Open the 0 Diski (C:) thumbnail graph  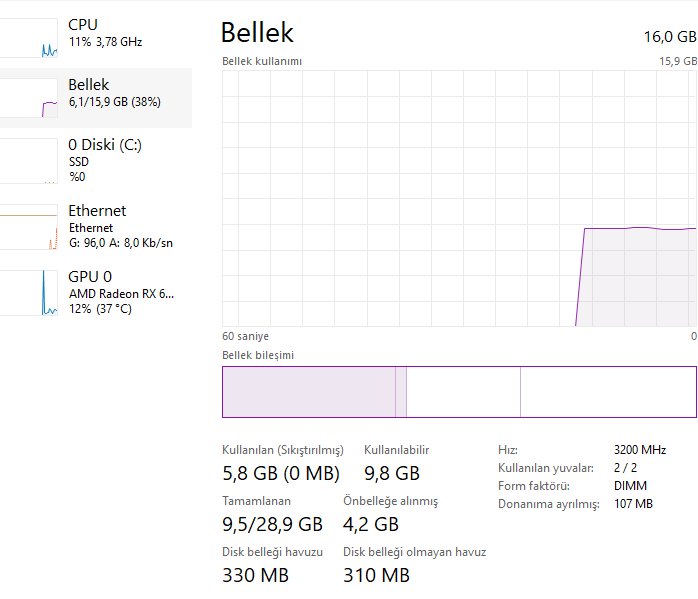(x=28, y=160)
